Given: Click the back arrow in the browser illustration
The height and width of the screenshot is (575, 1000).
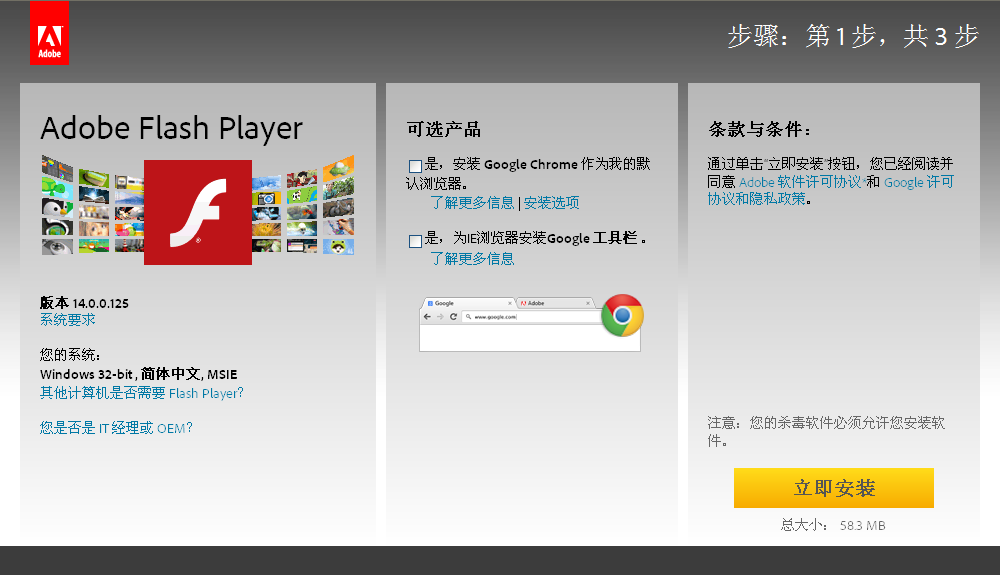Looking at the screenshot, I should [x=428, y=316].
